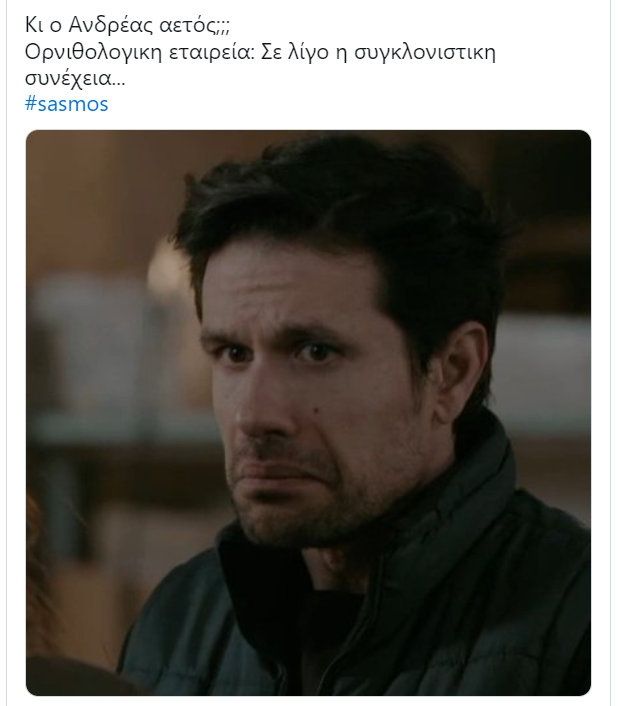The width and height of the screenshot is (640, 706).
Task: Open the #sasmos hashtag link
Action: pyautogui.click(x=67, y=104)
